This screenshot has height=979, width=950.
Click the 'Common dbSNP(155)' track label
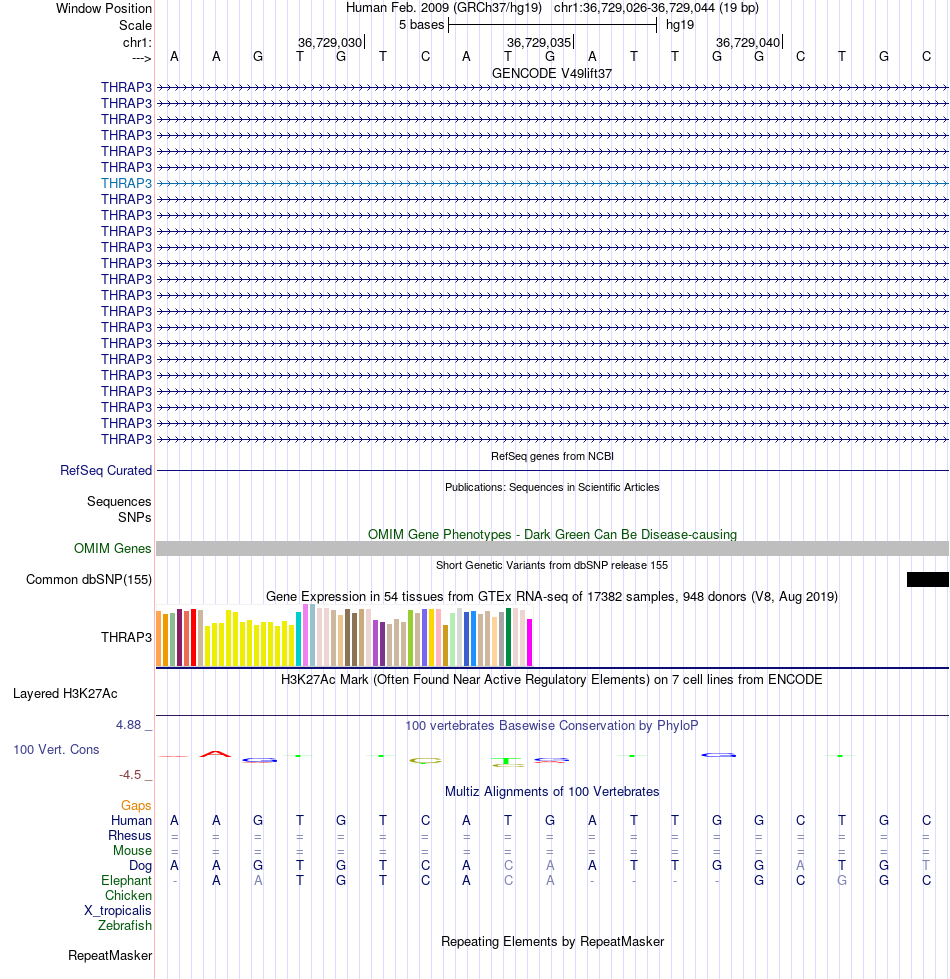89,579
